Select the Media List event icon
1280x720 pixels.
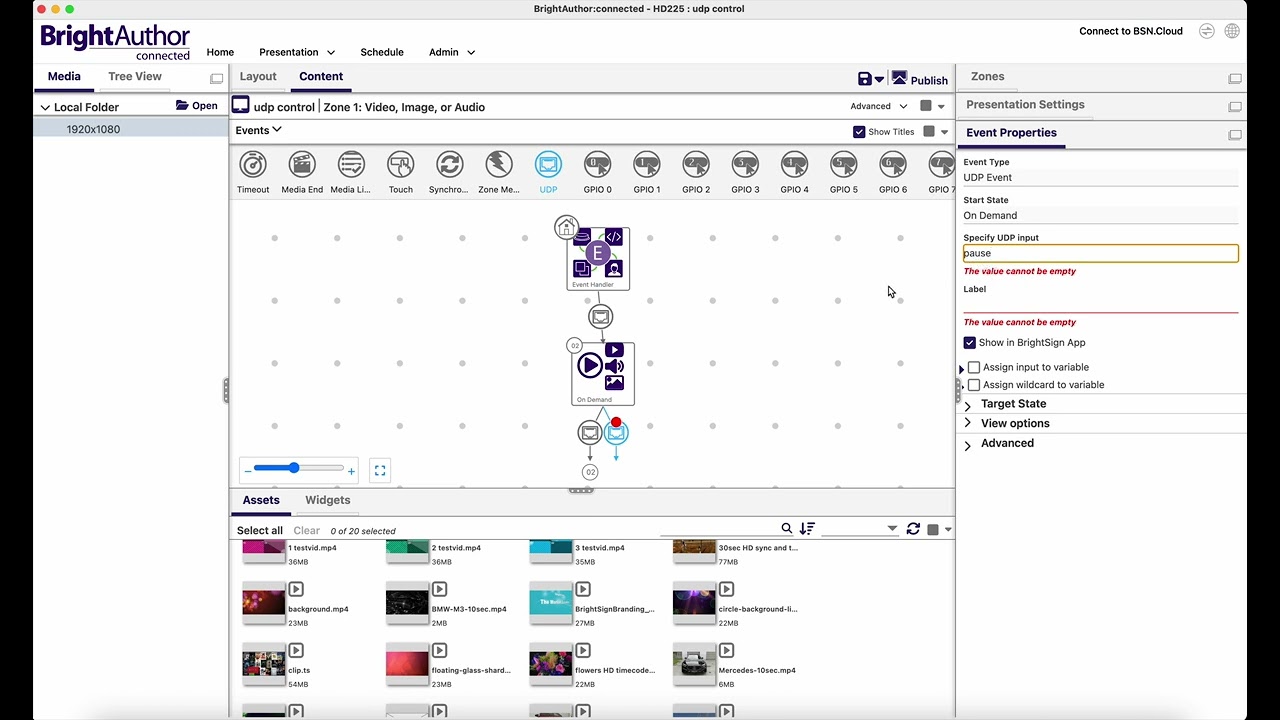tap(351, 165)
